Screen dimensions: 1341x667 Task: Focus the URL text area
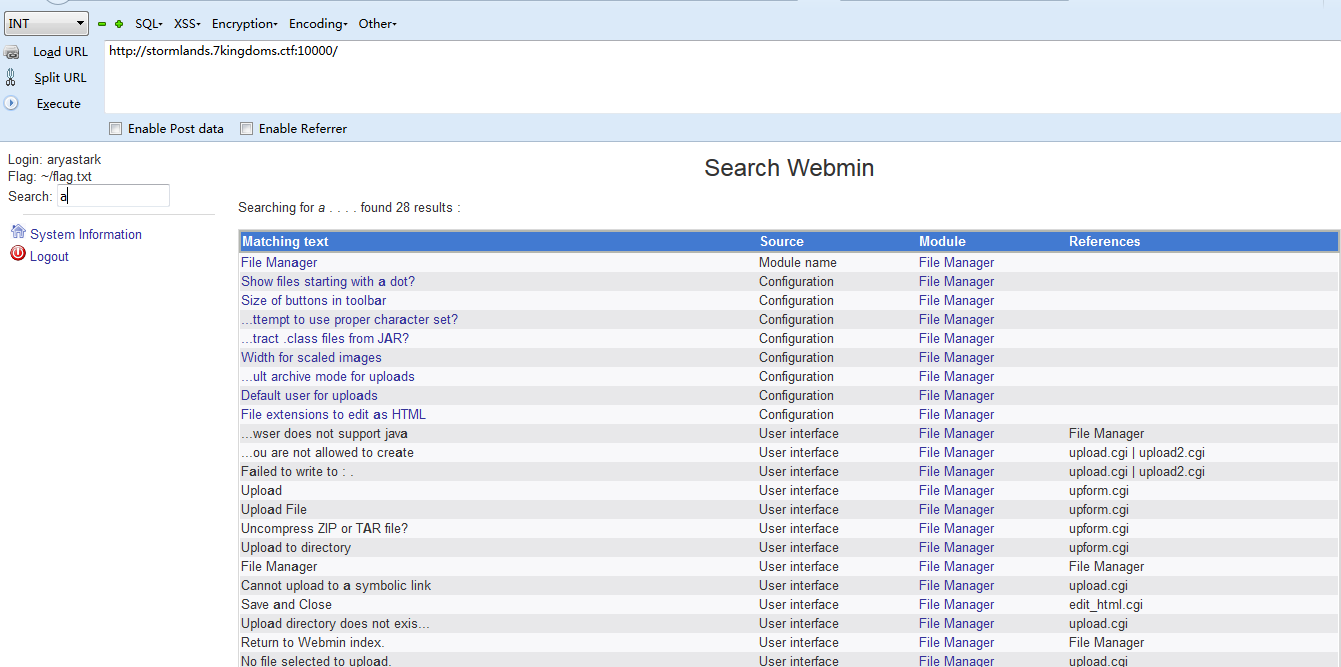tap(722, 77)
